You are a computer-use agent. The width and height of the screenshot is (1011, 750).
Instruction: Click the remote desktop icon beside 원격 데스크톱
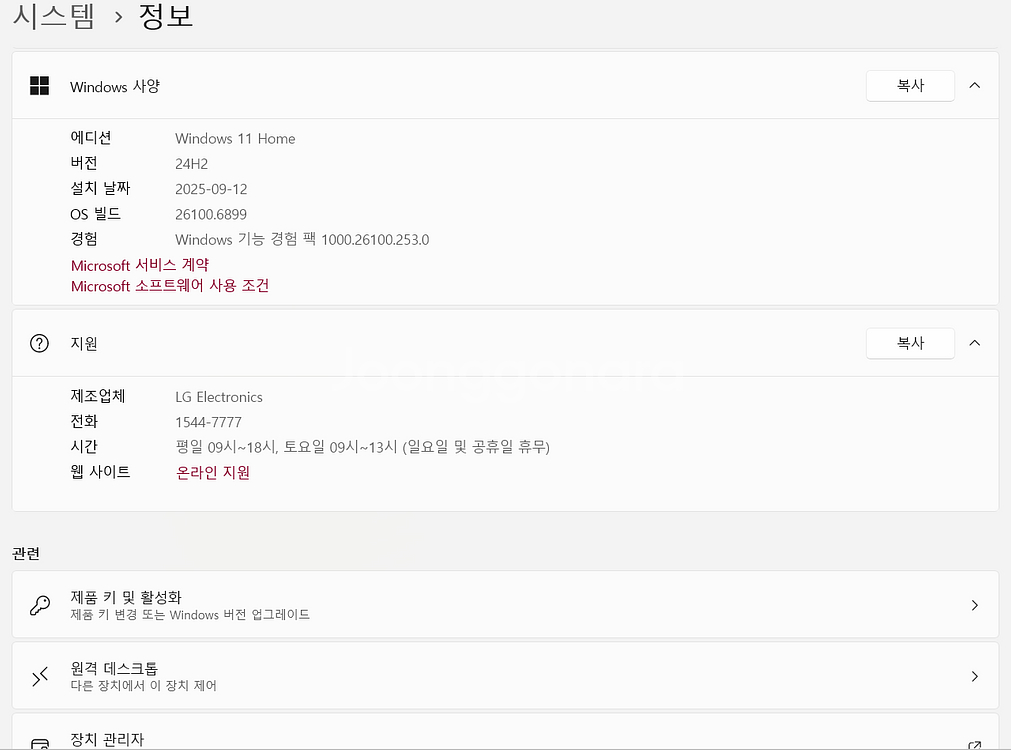(x=39, y=676)
